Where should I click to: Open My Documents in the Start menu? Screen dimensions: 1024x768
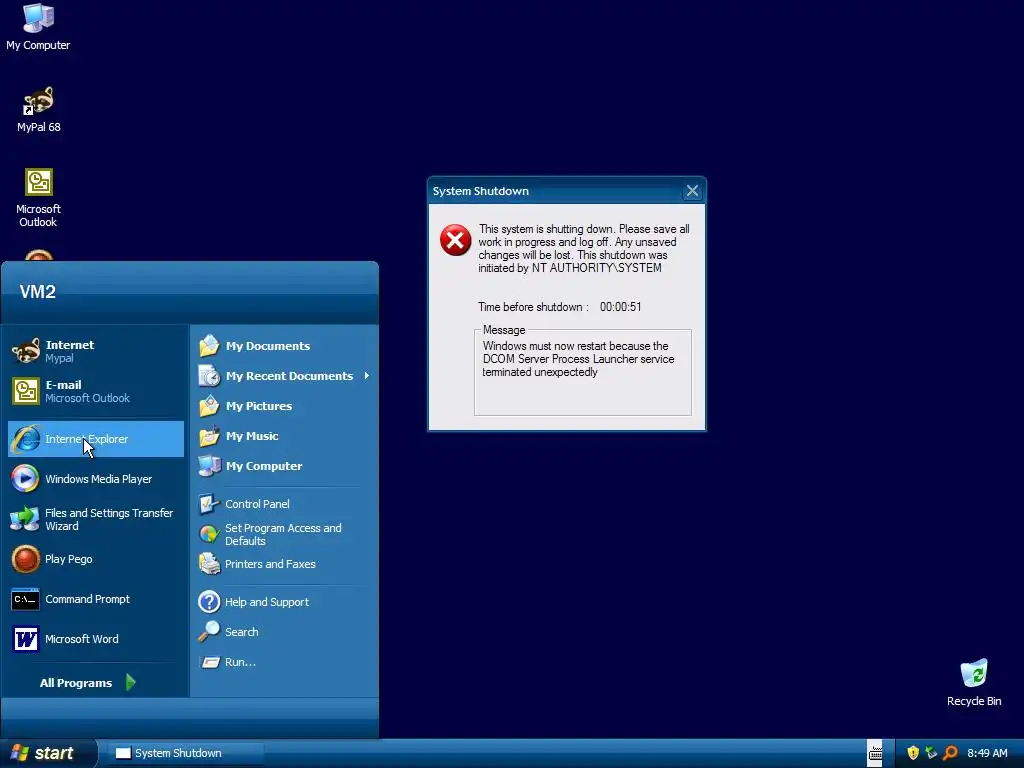(284, 345)
